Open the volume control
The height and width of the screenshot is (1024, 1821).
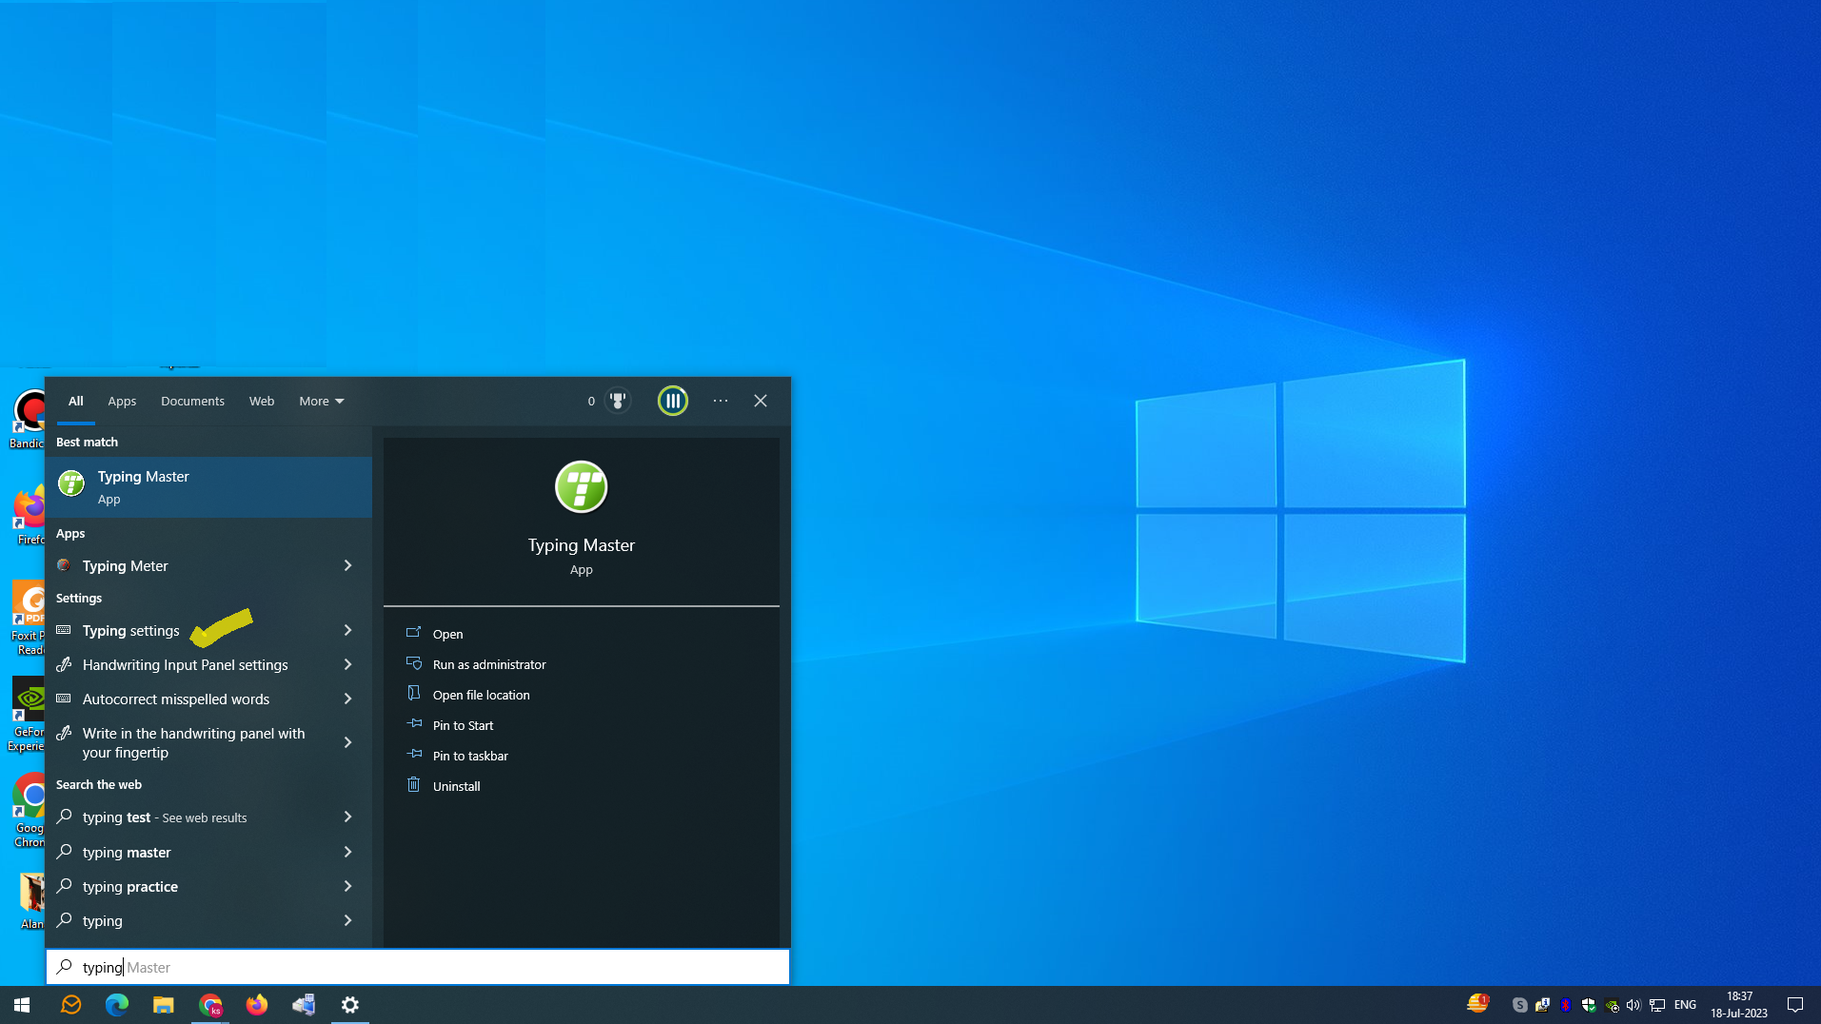pyautogui.click(x=1634, y=1005)
